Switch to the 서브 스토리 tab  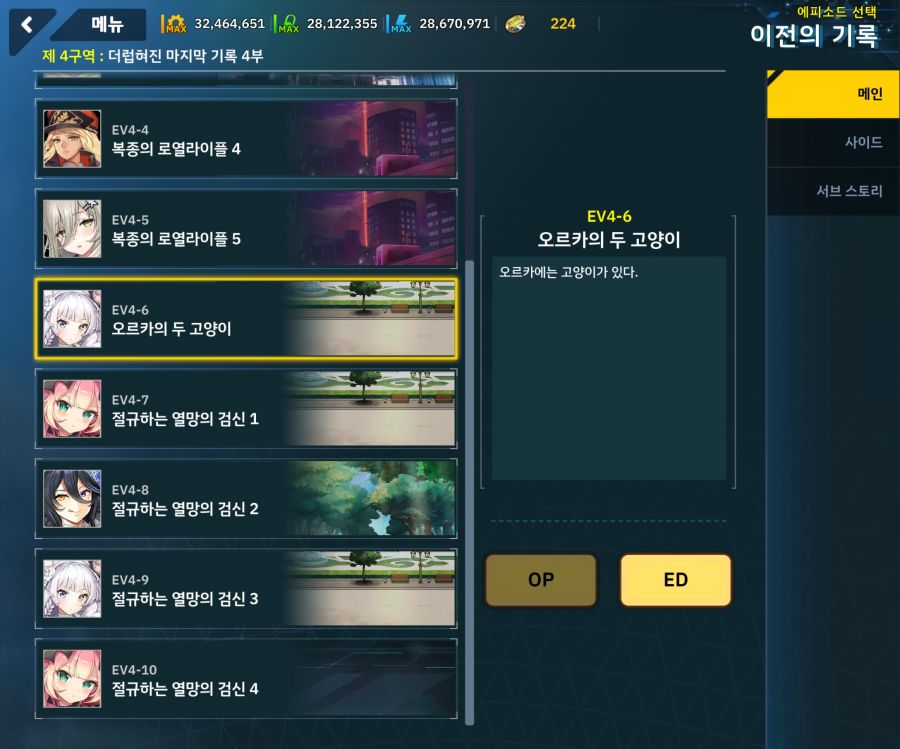(833, 191)
